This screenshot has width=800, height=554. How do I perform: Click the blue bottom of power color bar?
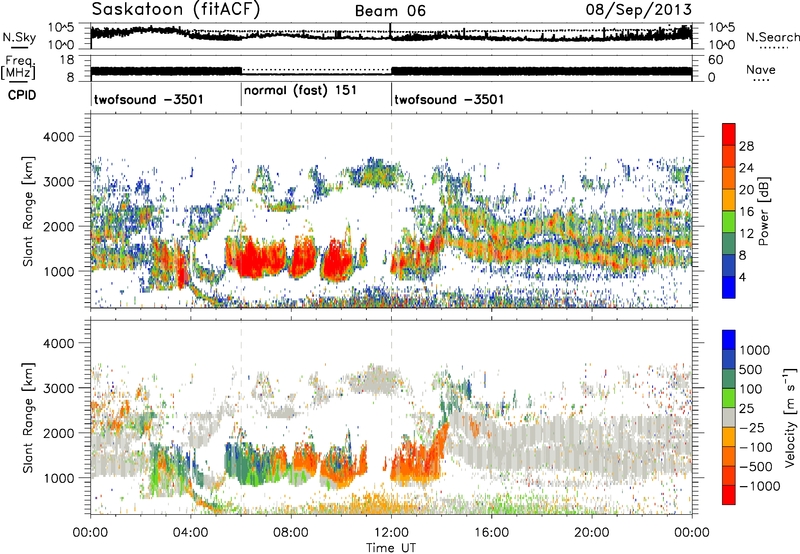[x=729, y=287]
